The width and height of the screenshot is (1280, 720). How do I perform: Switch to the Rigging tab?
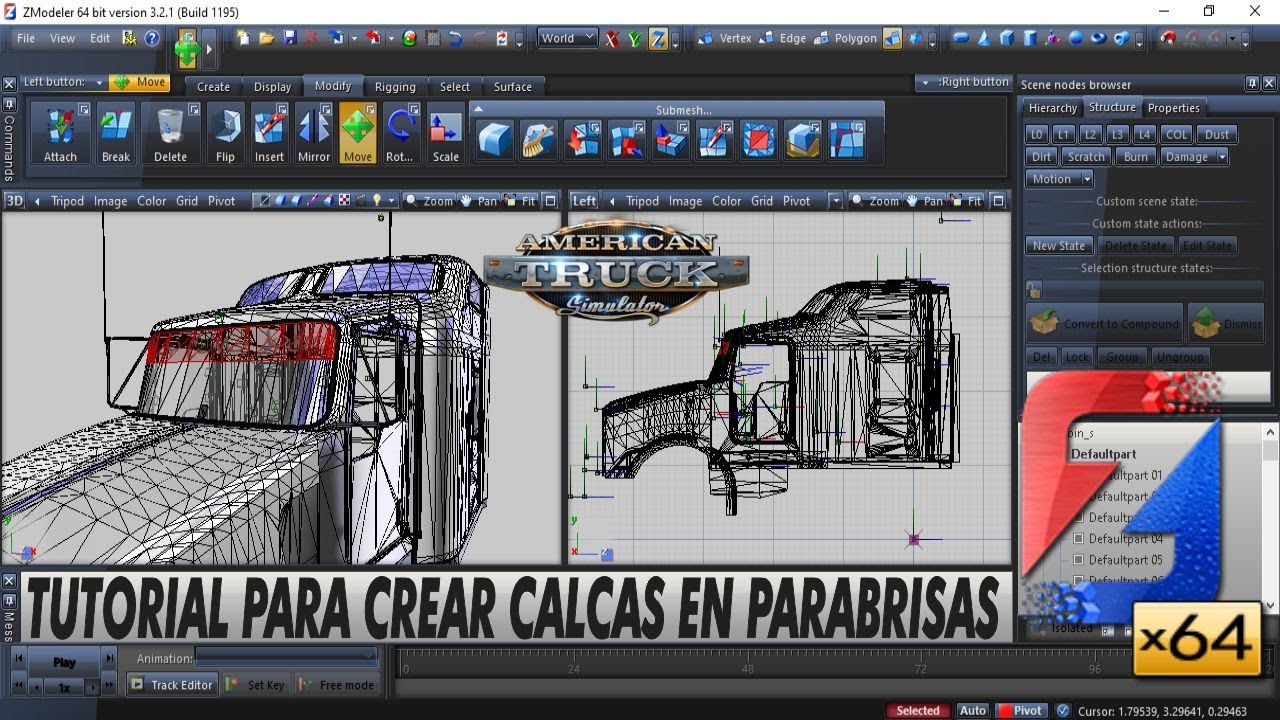tap(395, 87)
